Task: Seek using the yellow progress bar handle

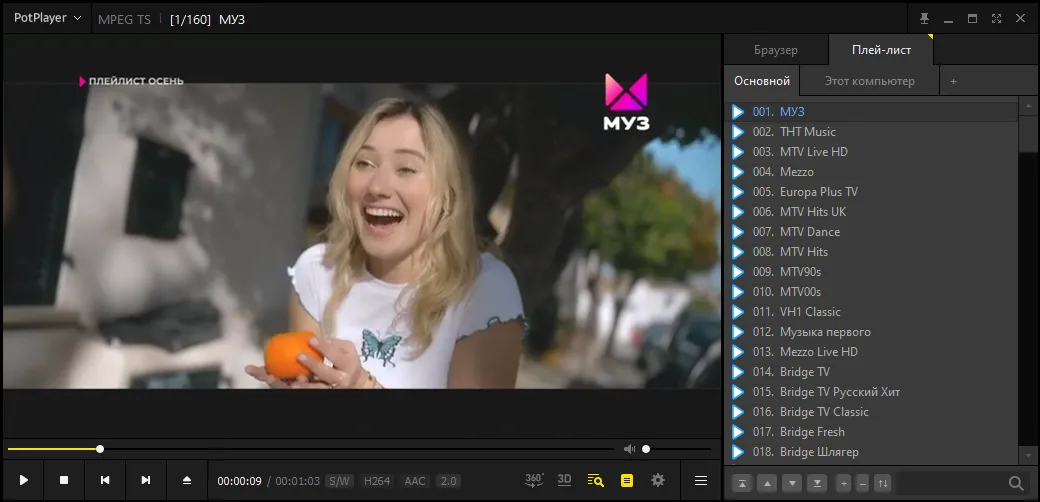Action: tap(100, 449)
